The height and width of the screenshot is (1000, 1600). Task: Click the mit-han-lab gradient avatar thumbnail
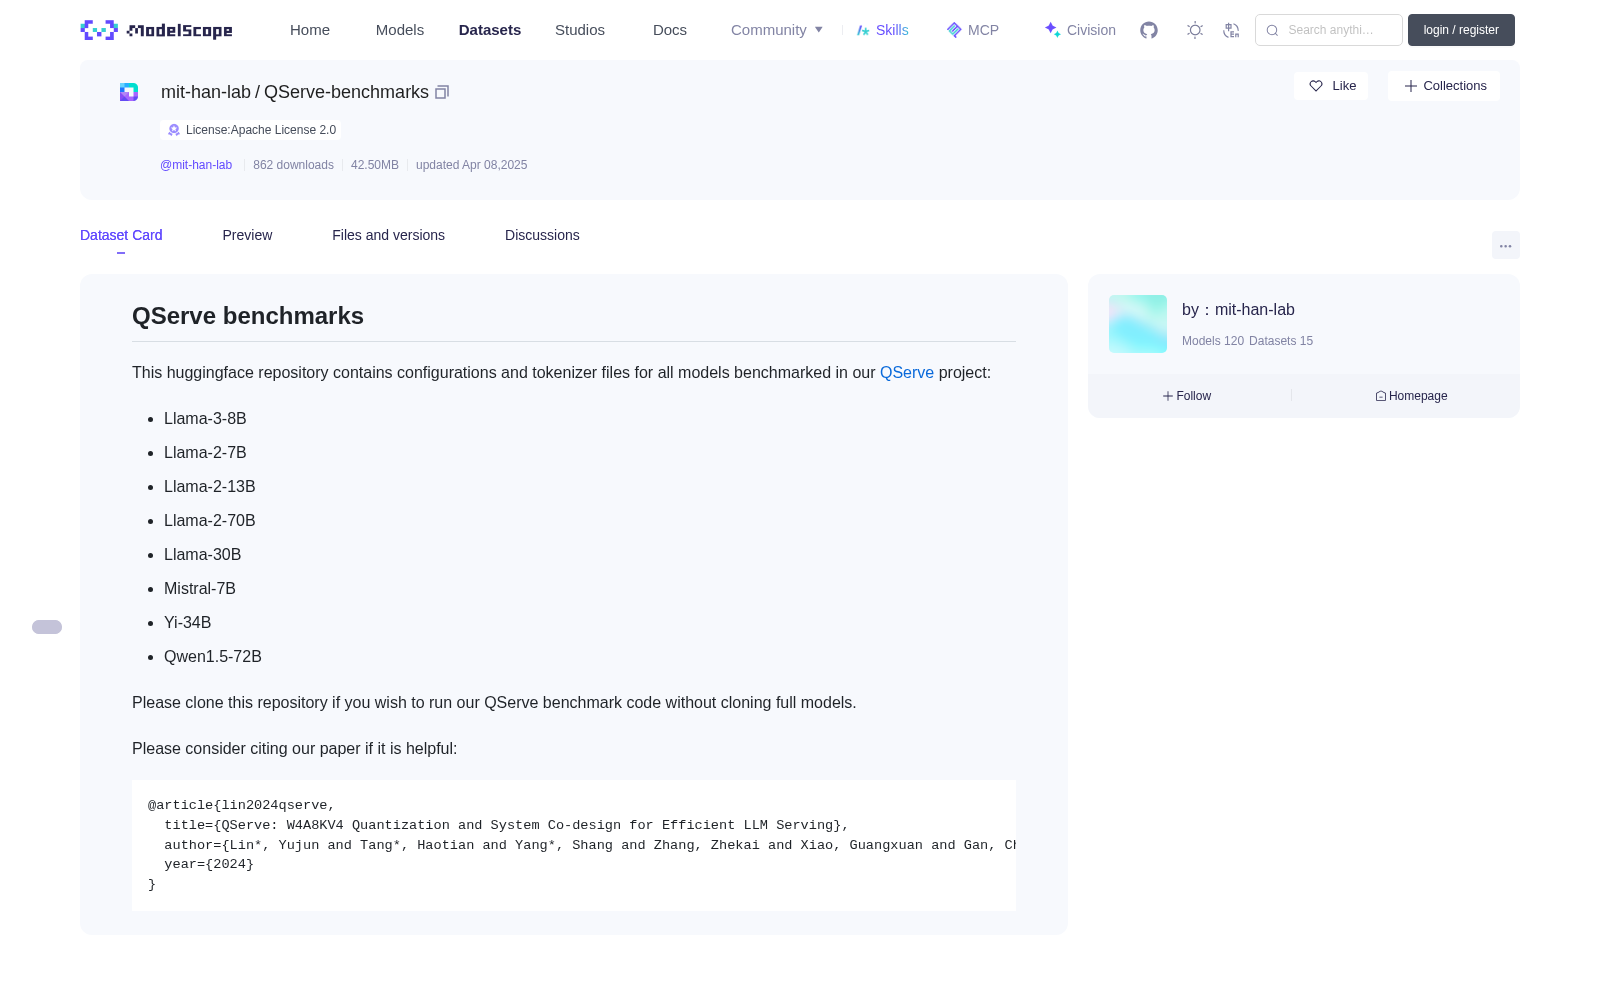[1138, 324]
